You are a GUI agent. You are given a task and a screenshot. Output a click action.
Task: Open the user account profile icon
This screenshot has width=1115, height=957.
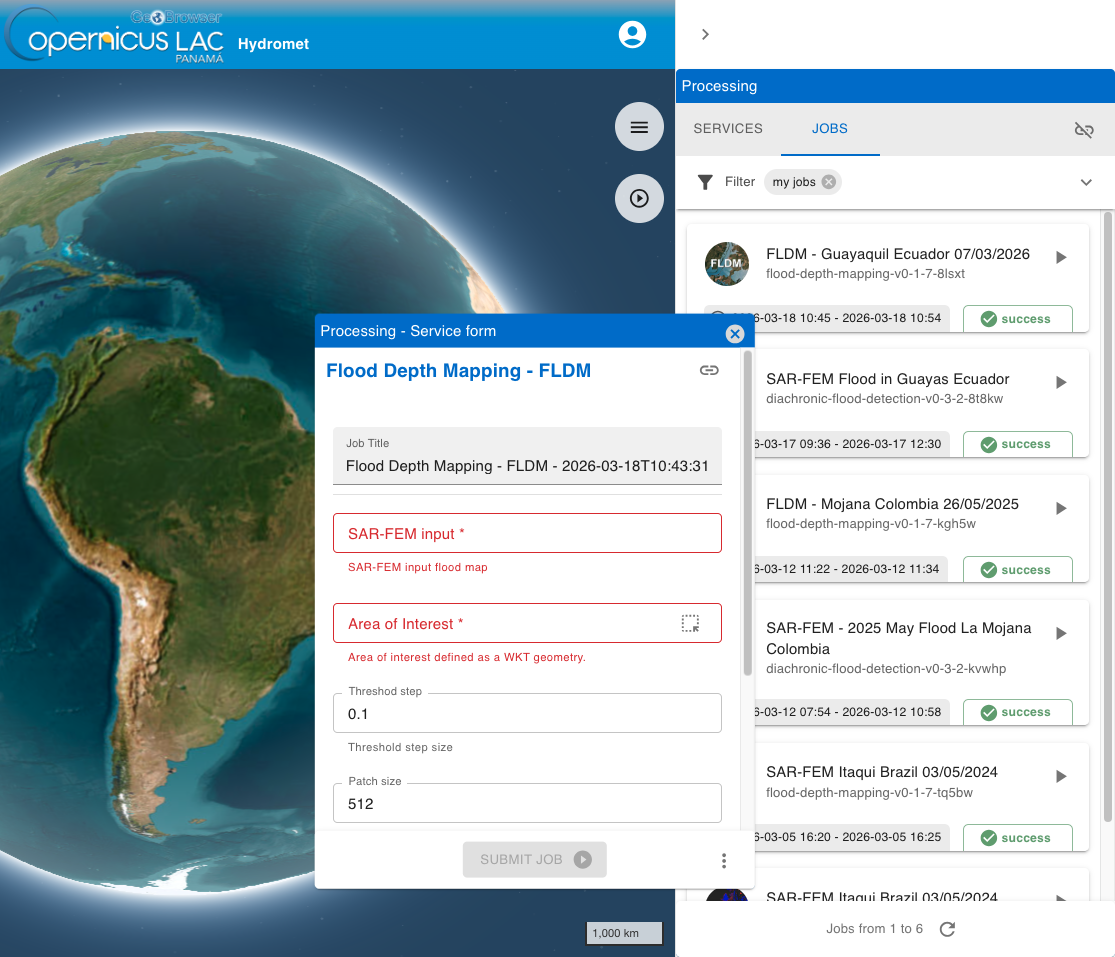click(632, 35)
